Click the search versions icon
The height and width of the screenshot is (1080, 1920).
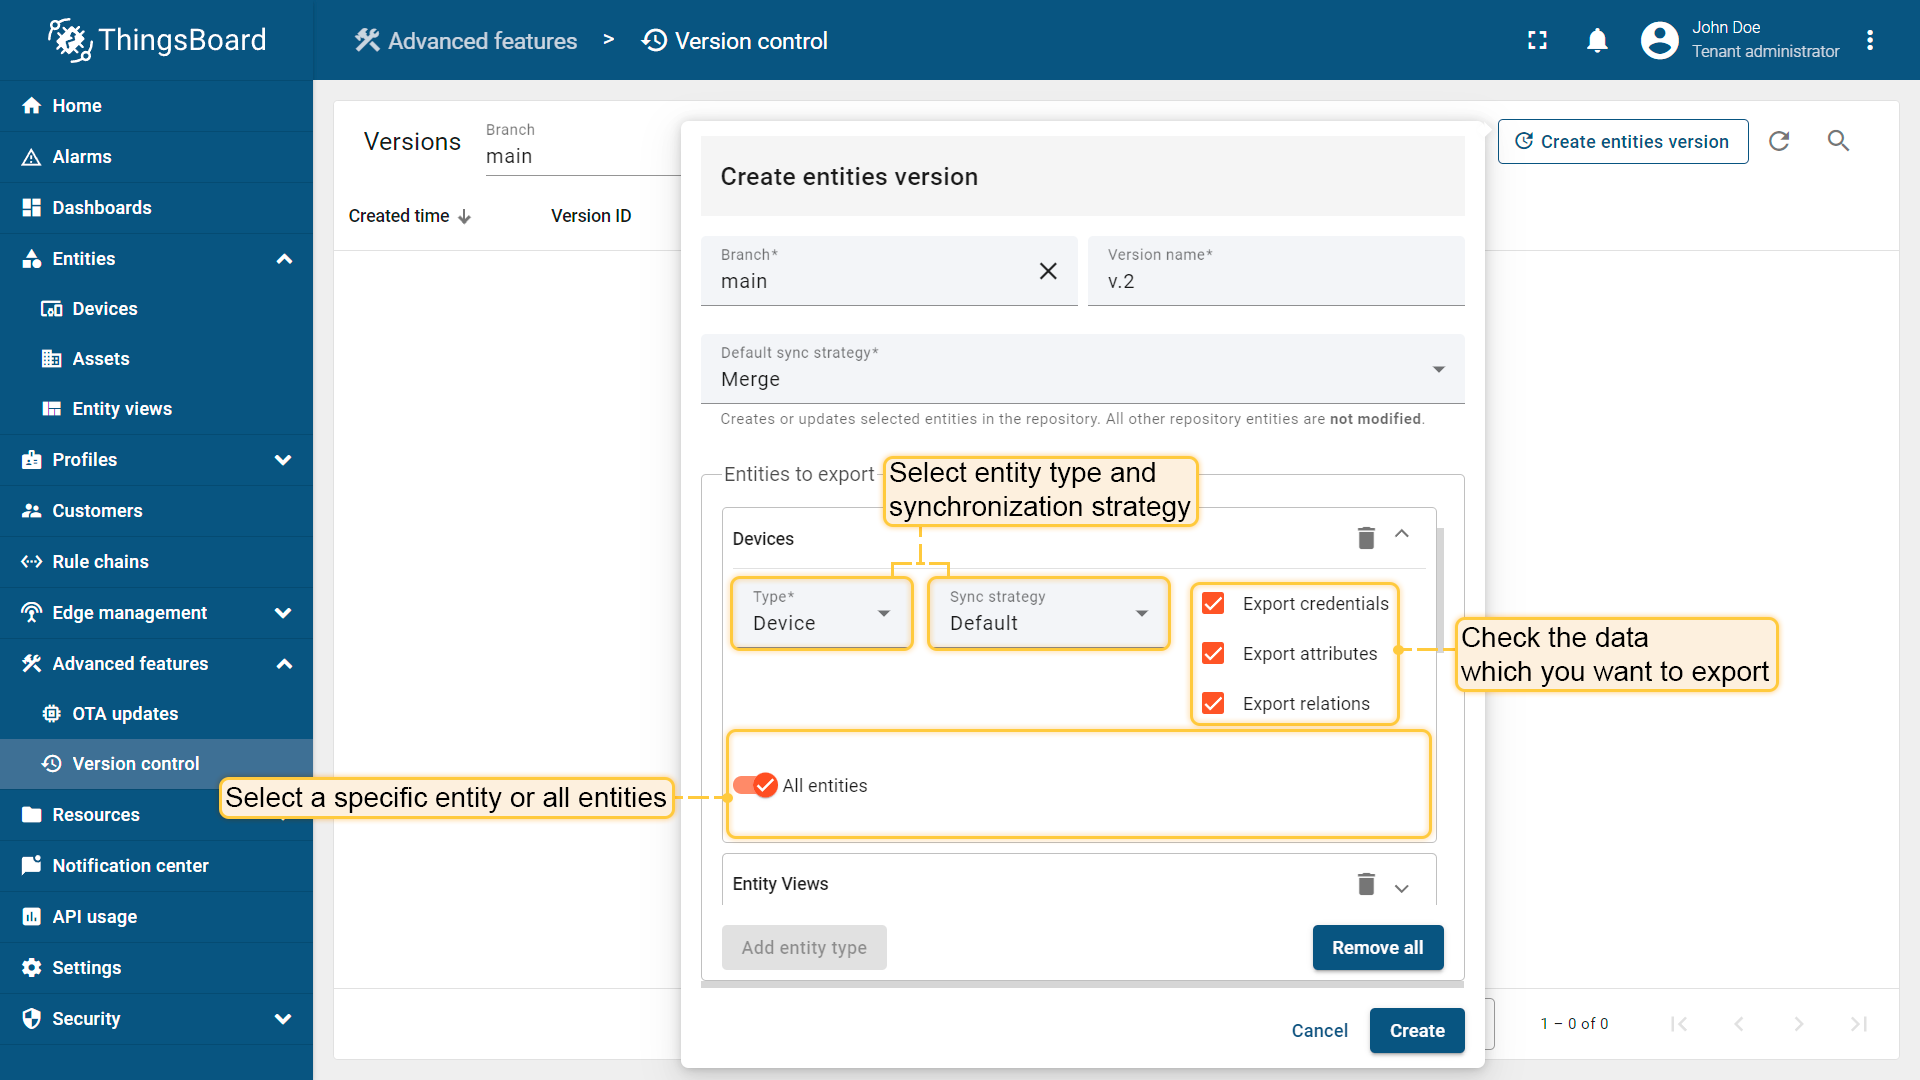coord(1838,141)
